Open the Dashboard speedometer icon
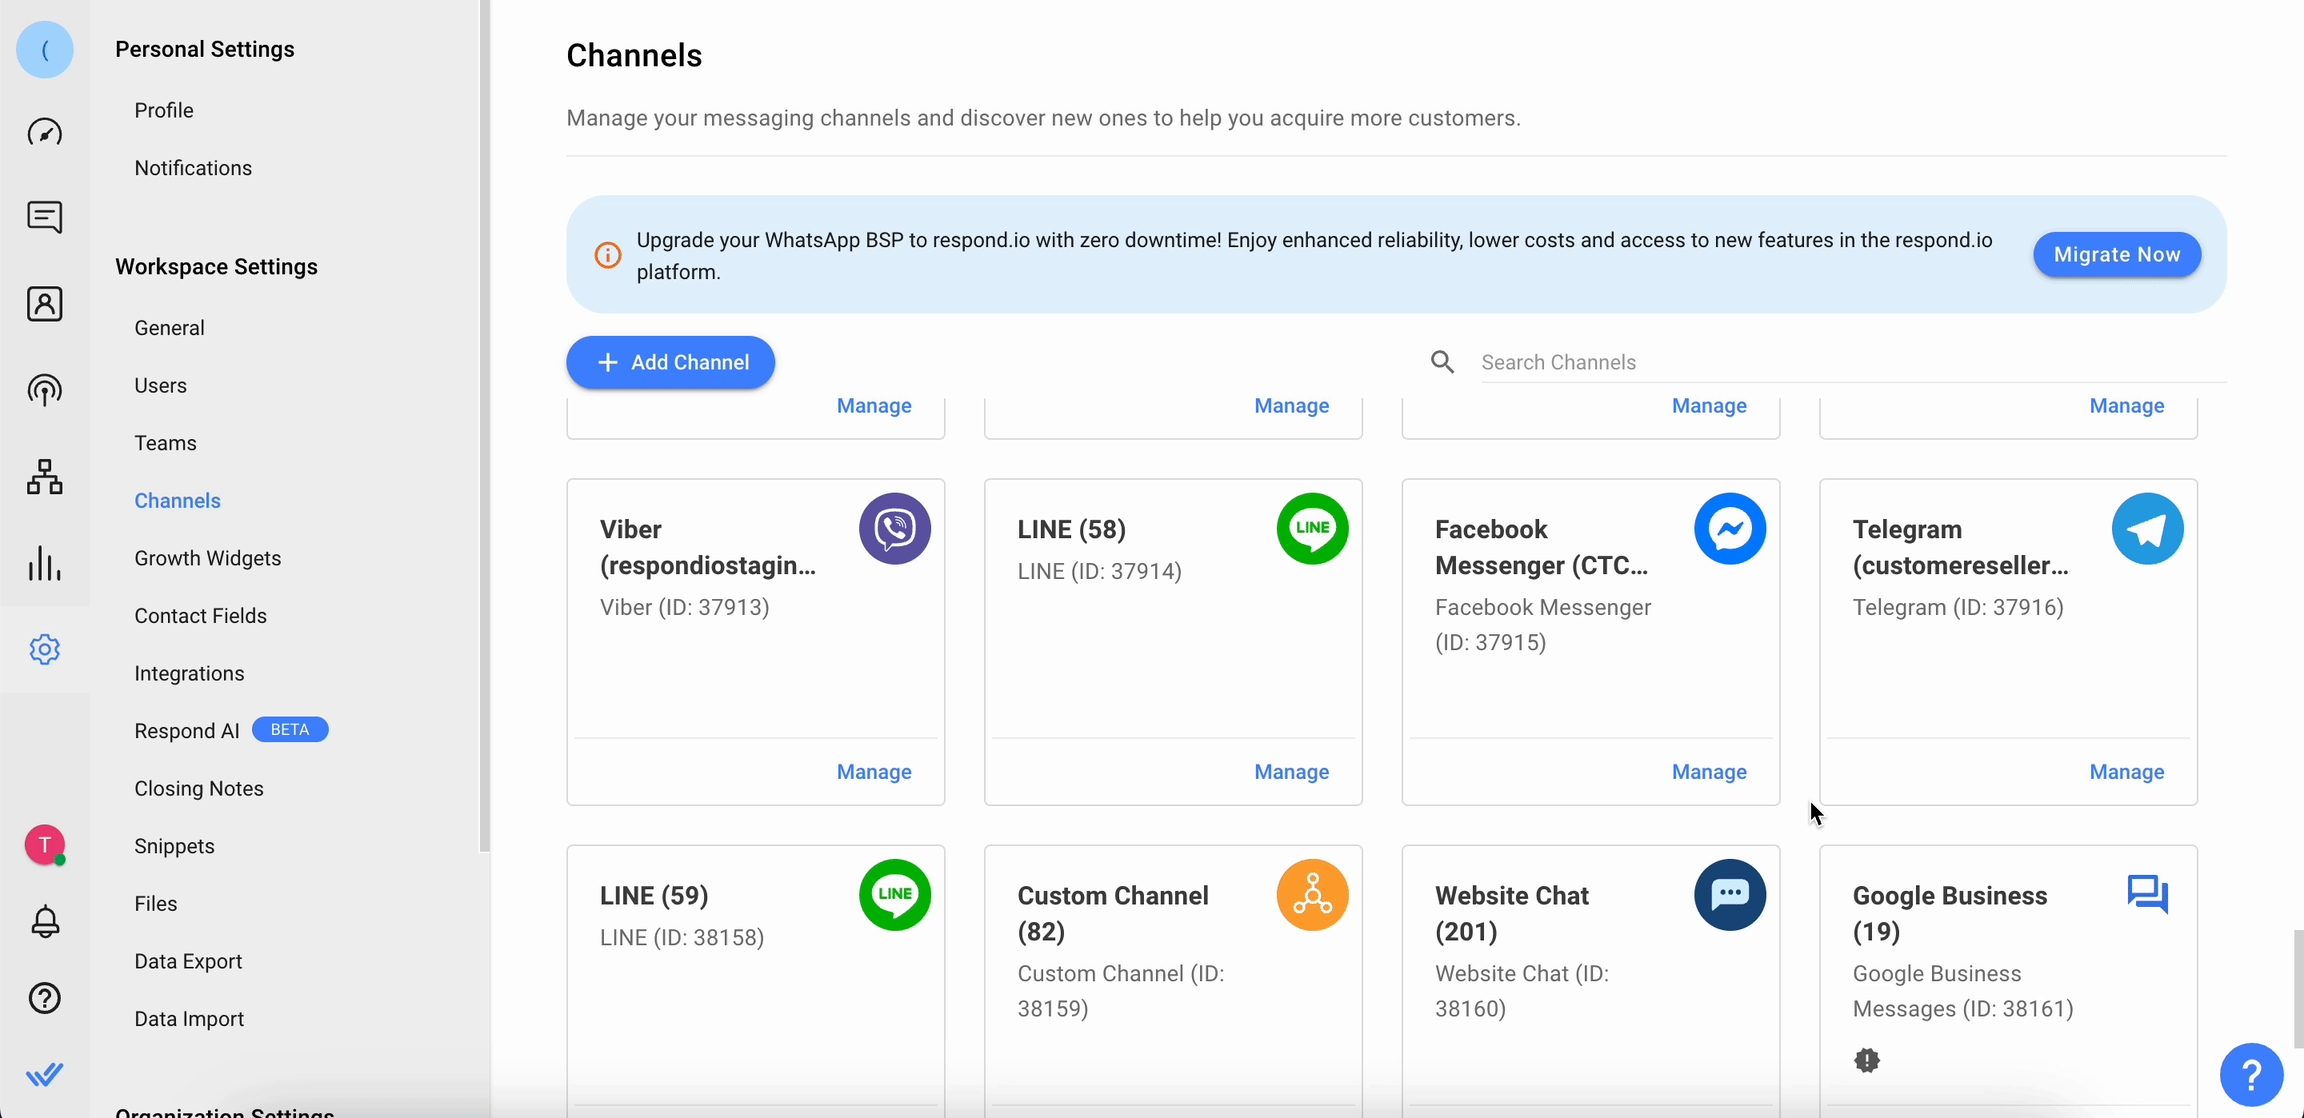Viewport: 2304px width, 1118px height. (44, 132)
